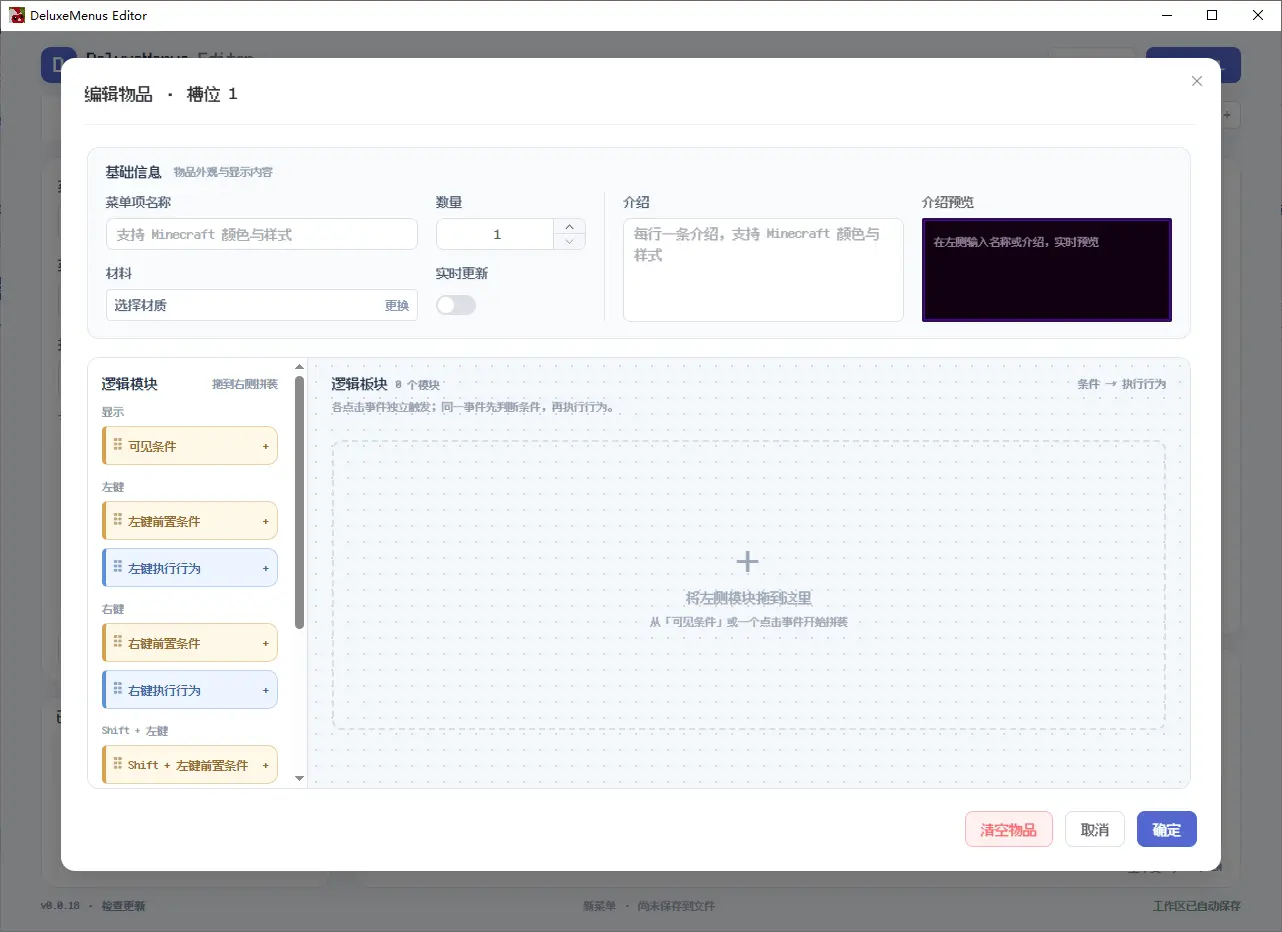The height and width of the screenshot is (932, 1282).
Task: Select the 右键执行行为 module block
Action: point(190,690)
